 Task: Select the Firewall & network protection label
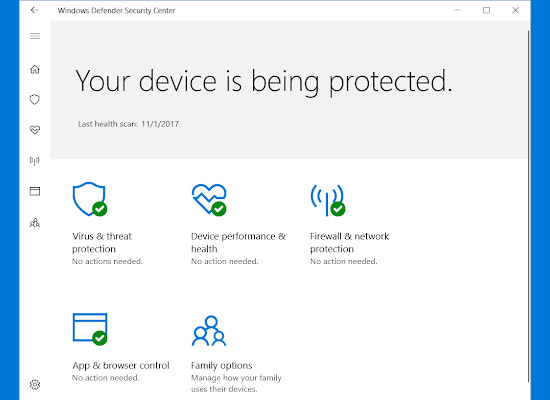tap(349, 242)
